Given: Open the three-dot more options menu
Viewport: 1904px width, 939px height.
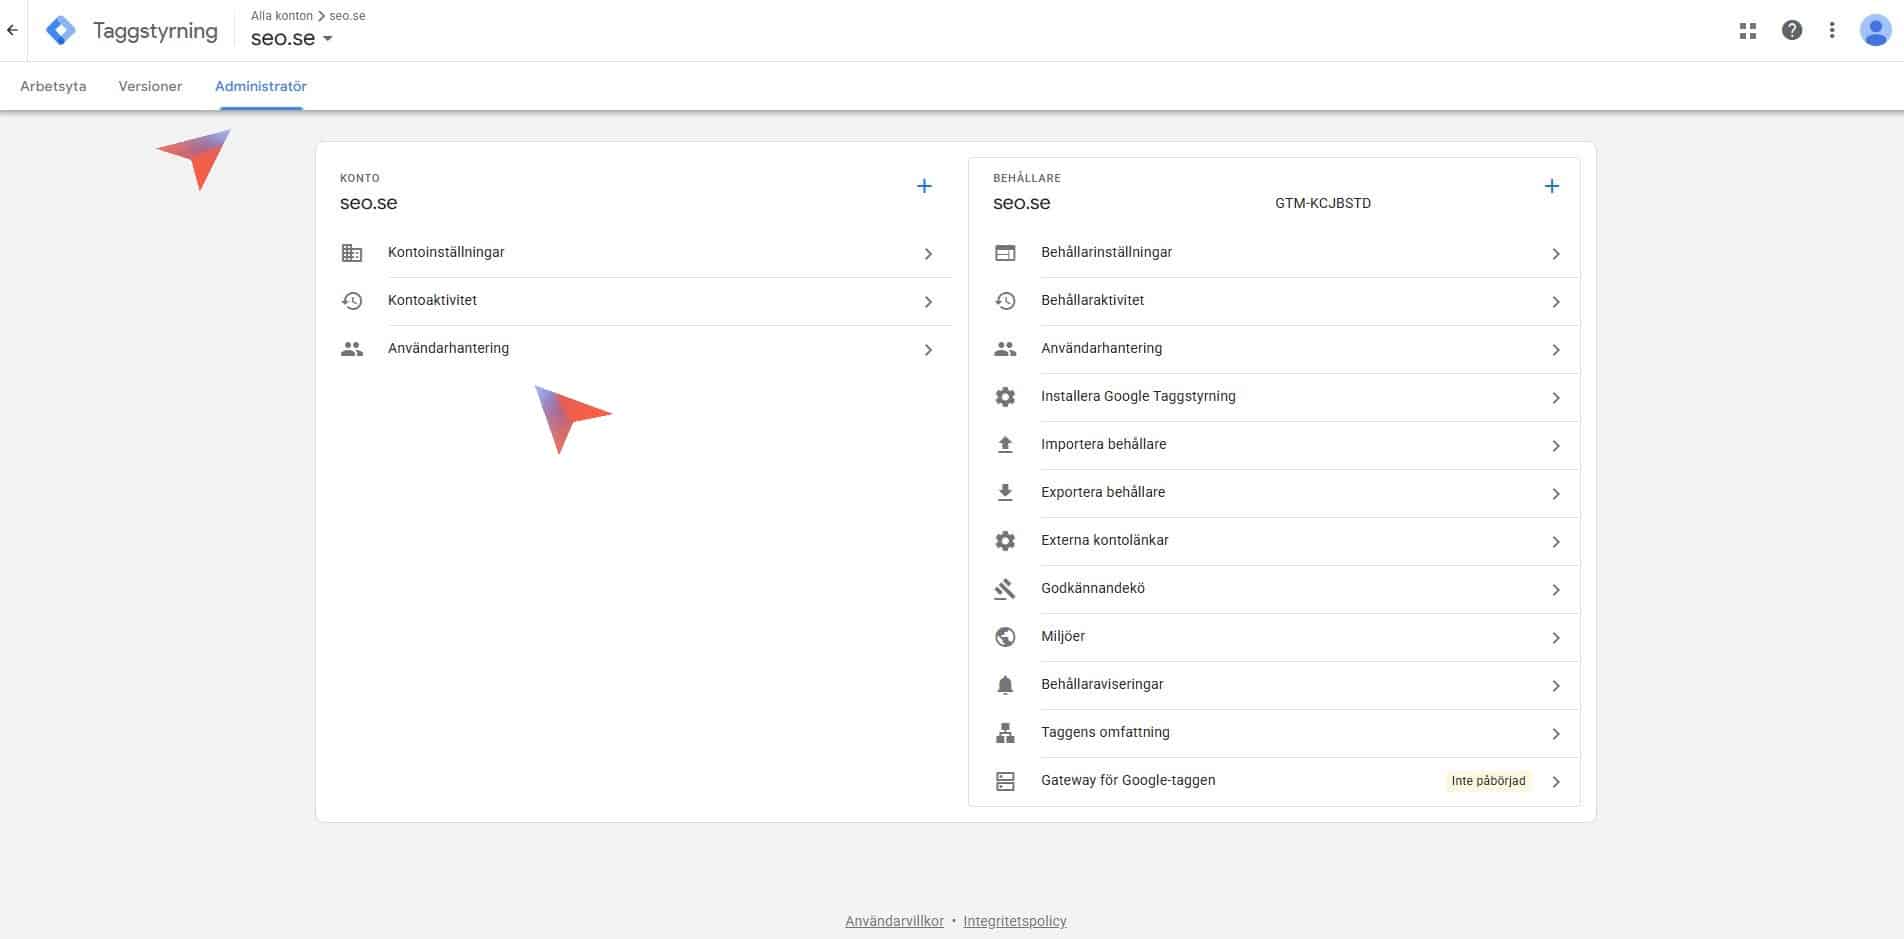Looking at the screenshot, I should coord(1832,31).
